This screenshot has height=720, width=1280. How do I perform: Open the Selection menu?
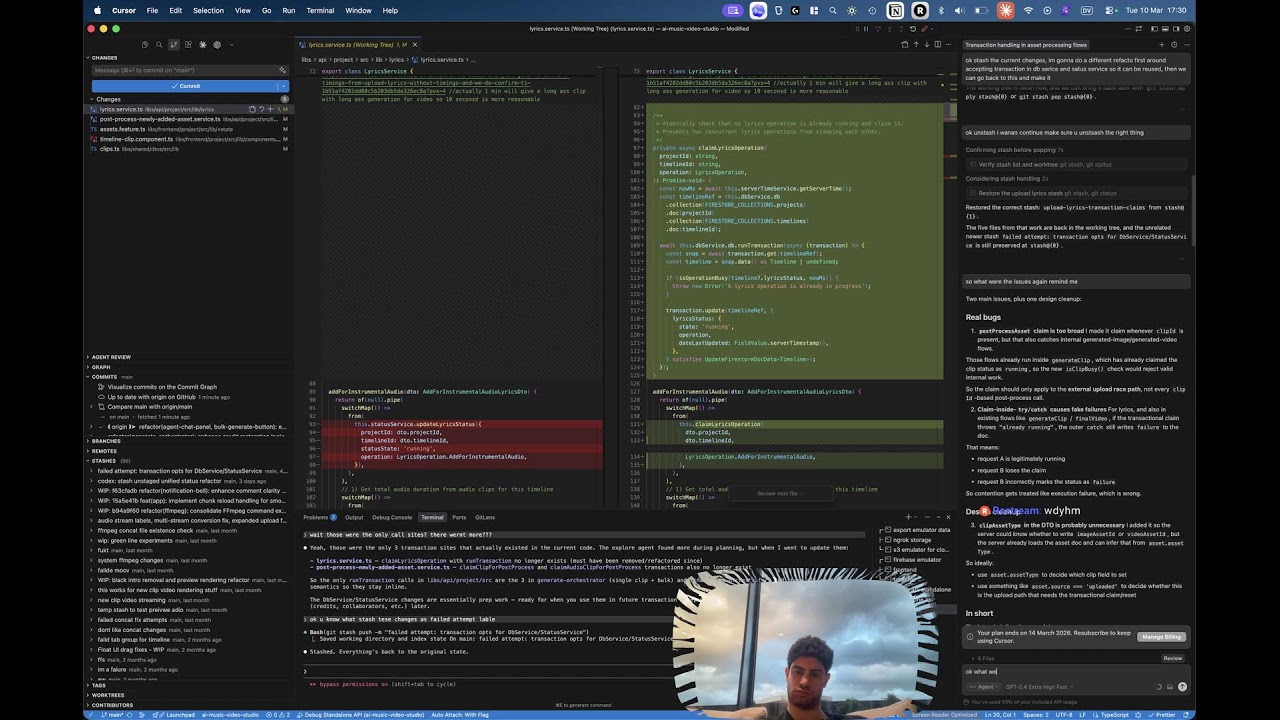click(x=208, y=10)
